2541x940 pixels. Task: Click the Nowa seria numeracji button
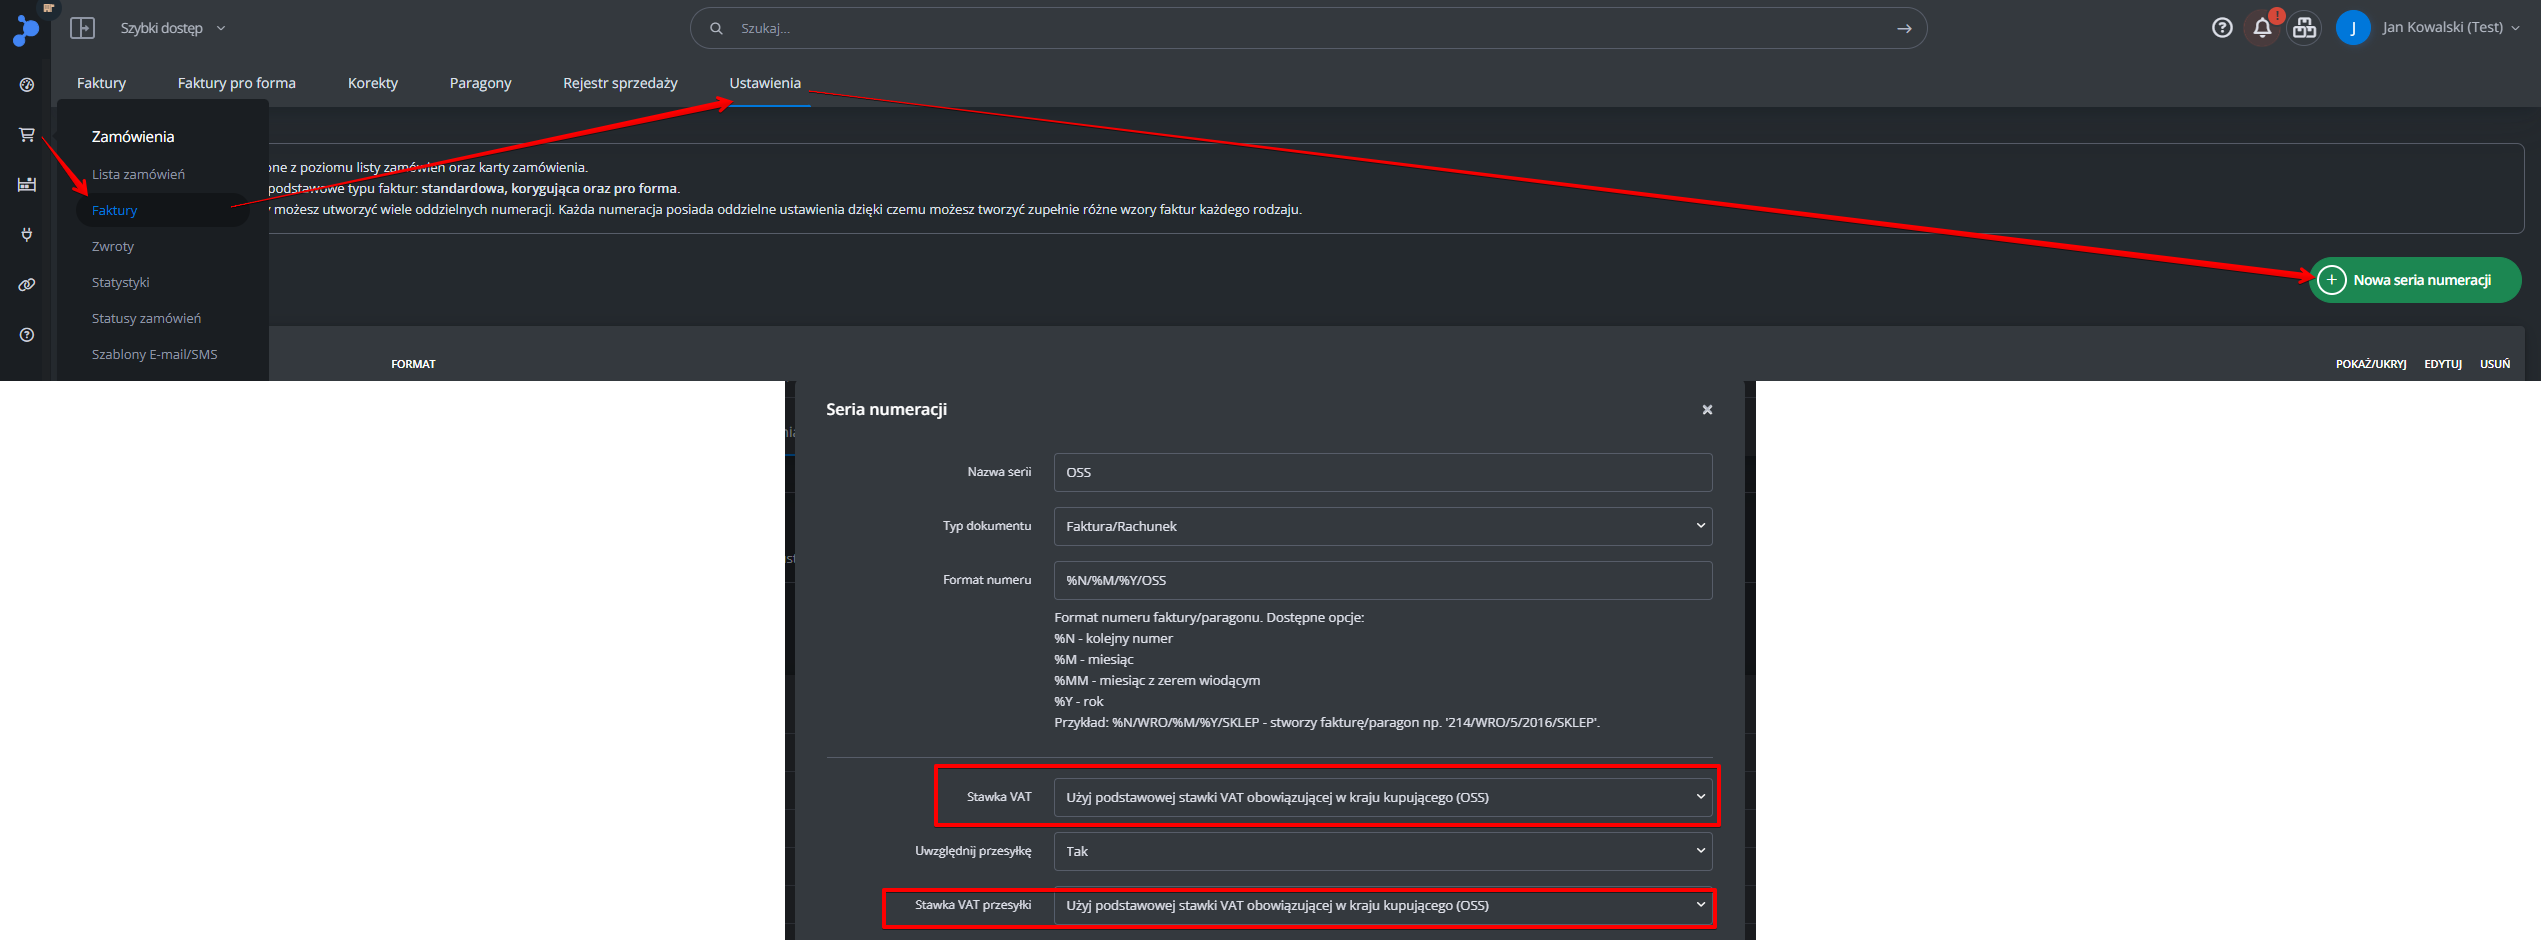tap(2414, 280)
